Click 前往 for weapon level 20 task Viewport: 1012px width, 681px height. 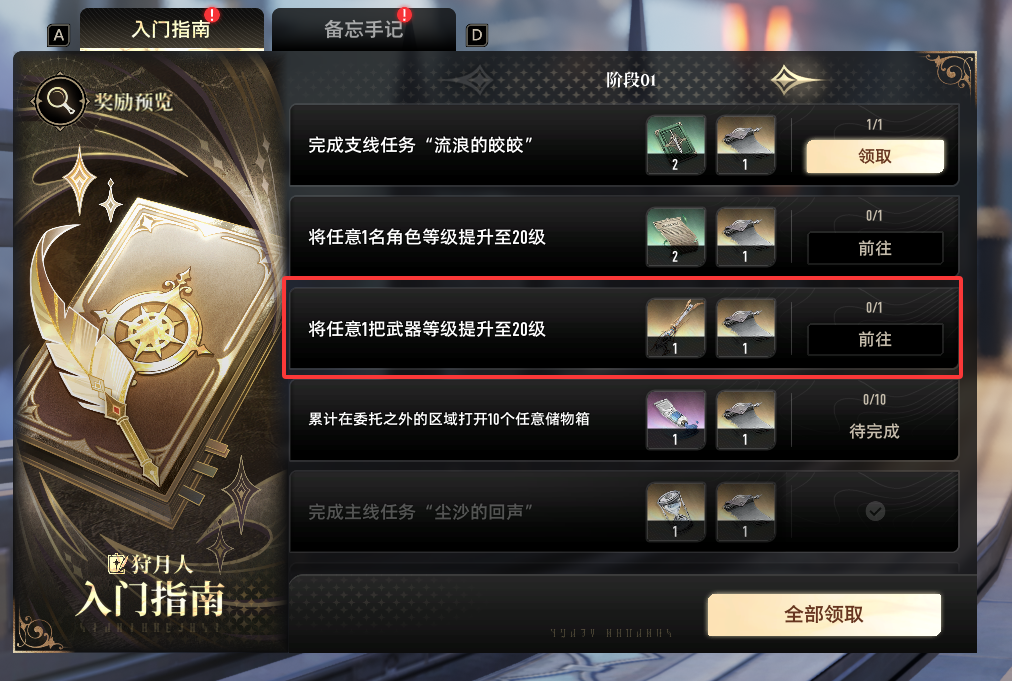(875, 340)
